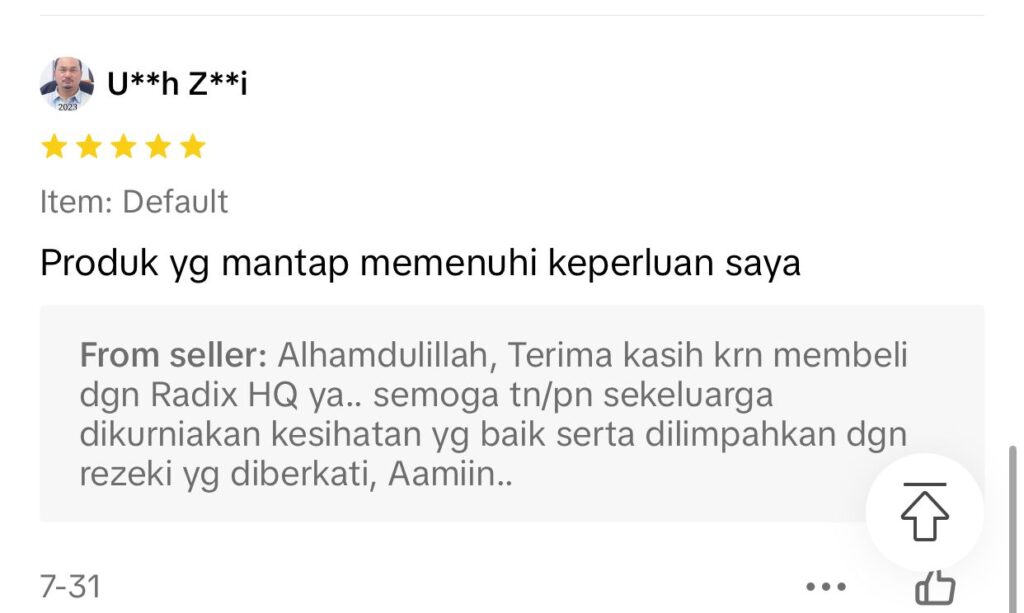Click the second yellow rating star
1024x613 pixels.
pyautogui.click(x=89, y=146)
